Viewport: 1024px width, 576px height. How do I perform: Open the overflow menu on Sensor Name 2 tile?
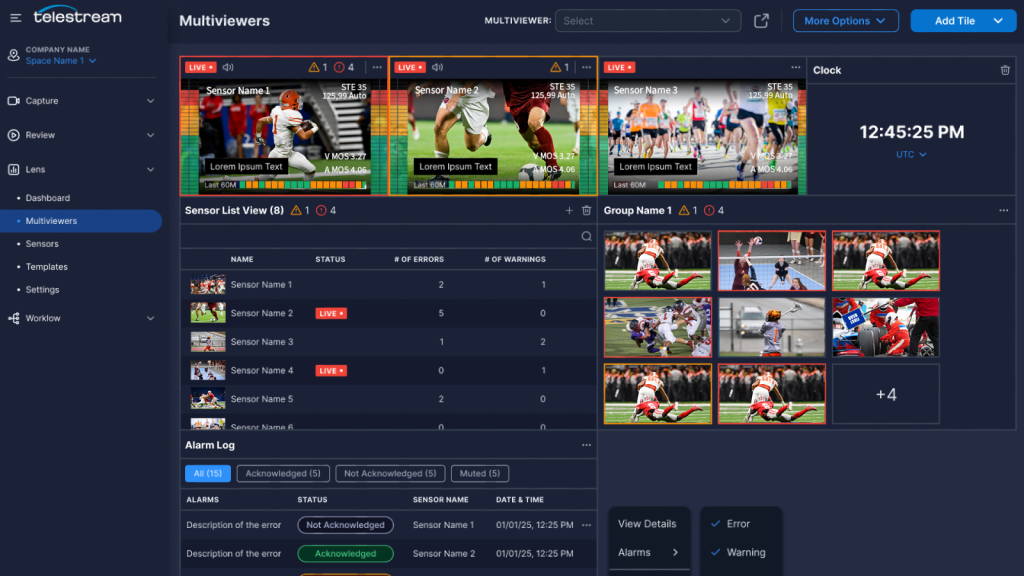(585, 67)
